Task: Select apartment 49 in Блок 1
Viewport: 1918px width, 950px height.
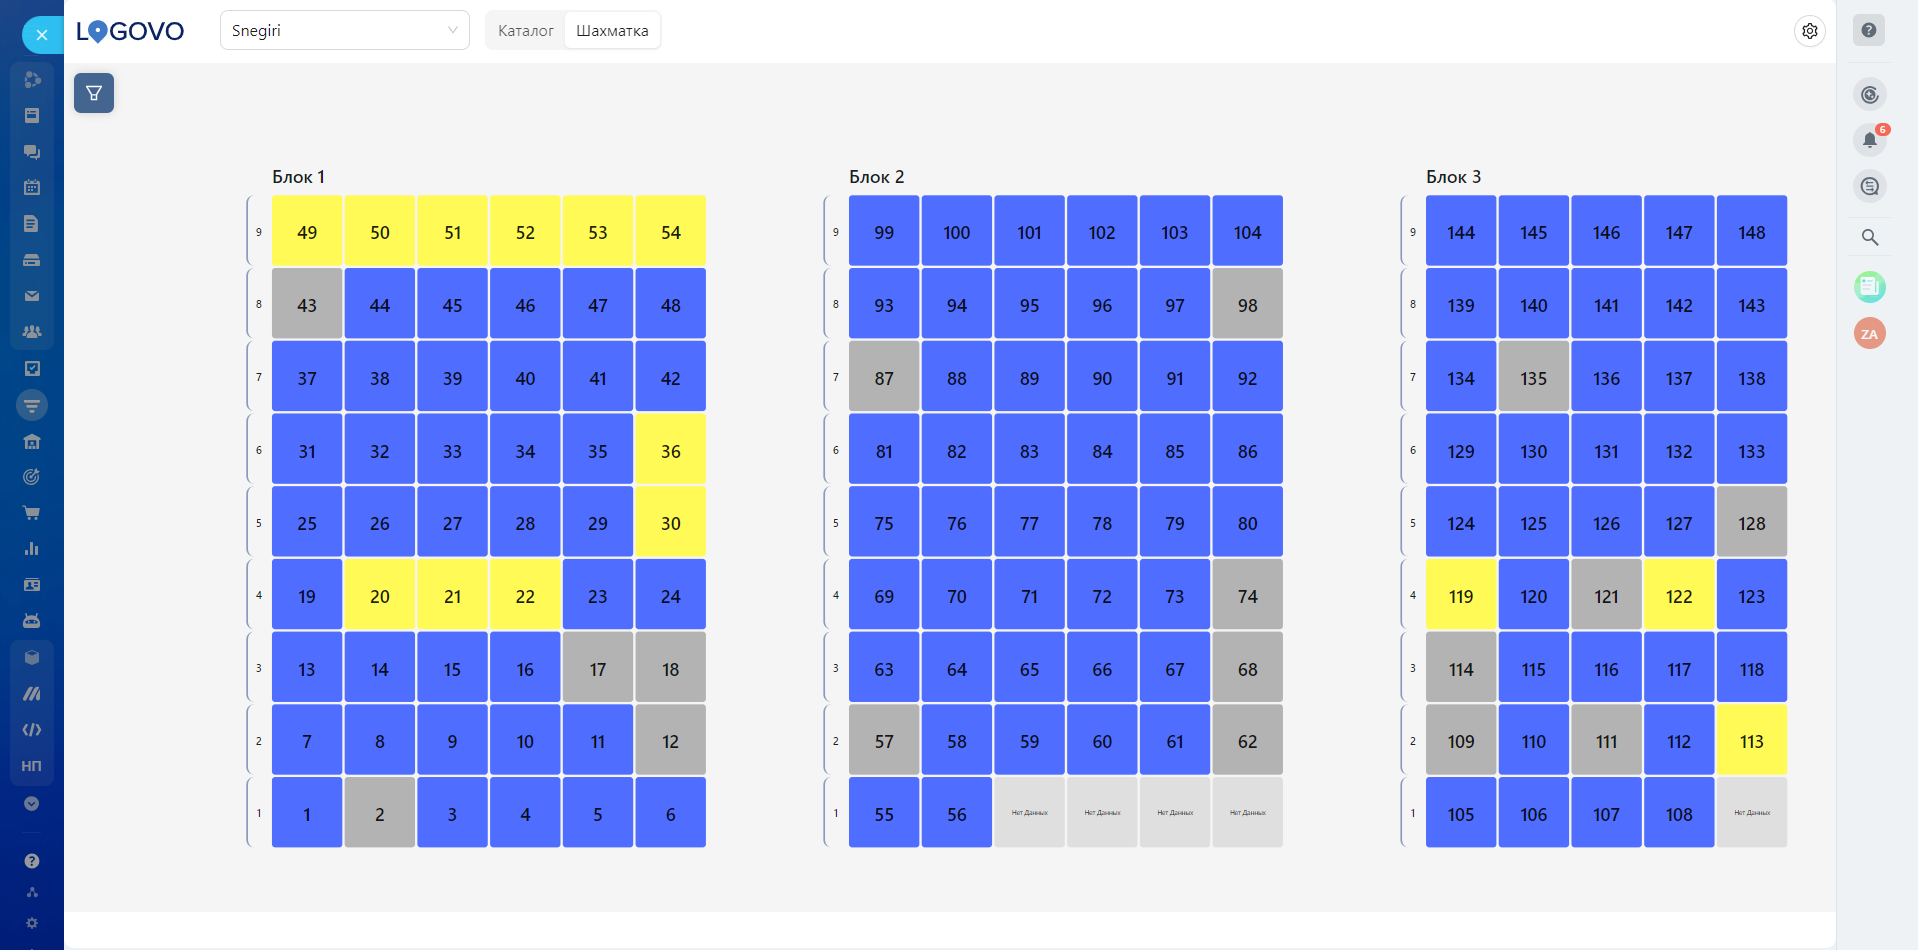Action: point(307,232)
